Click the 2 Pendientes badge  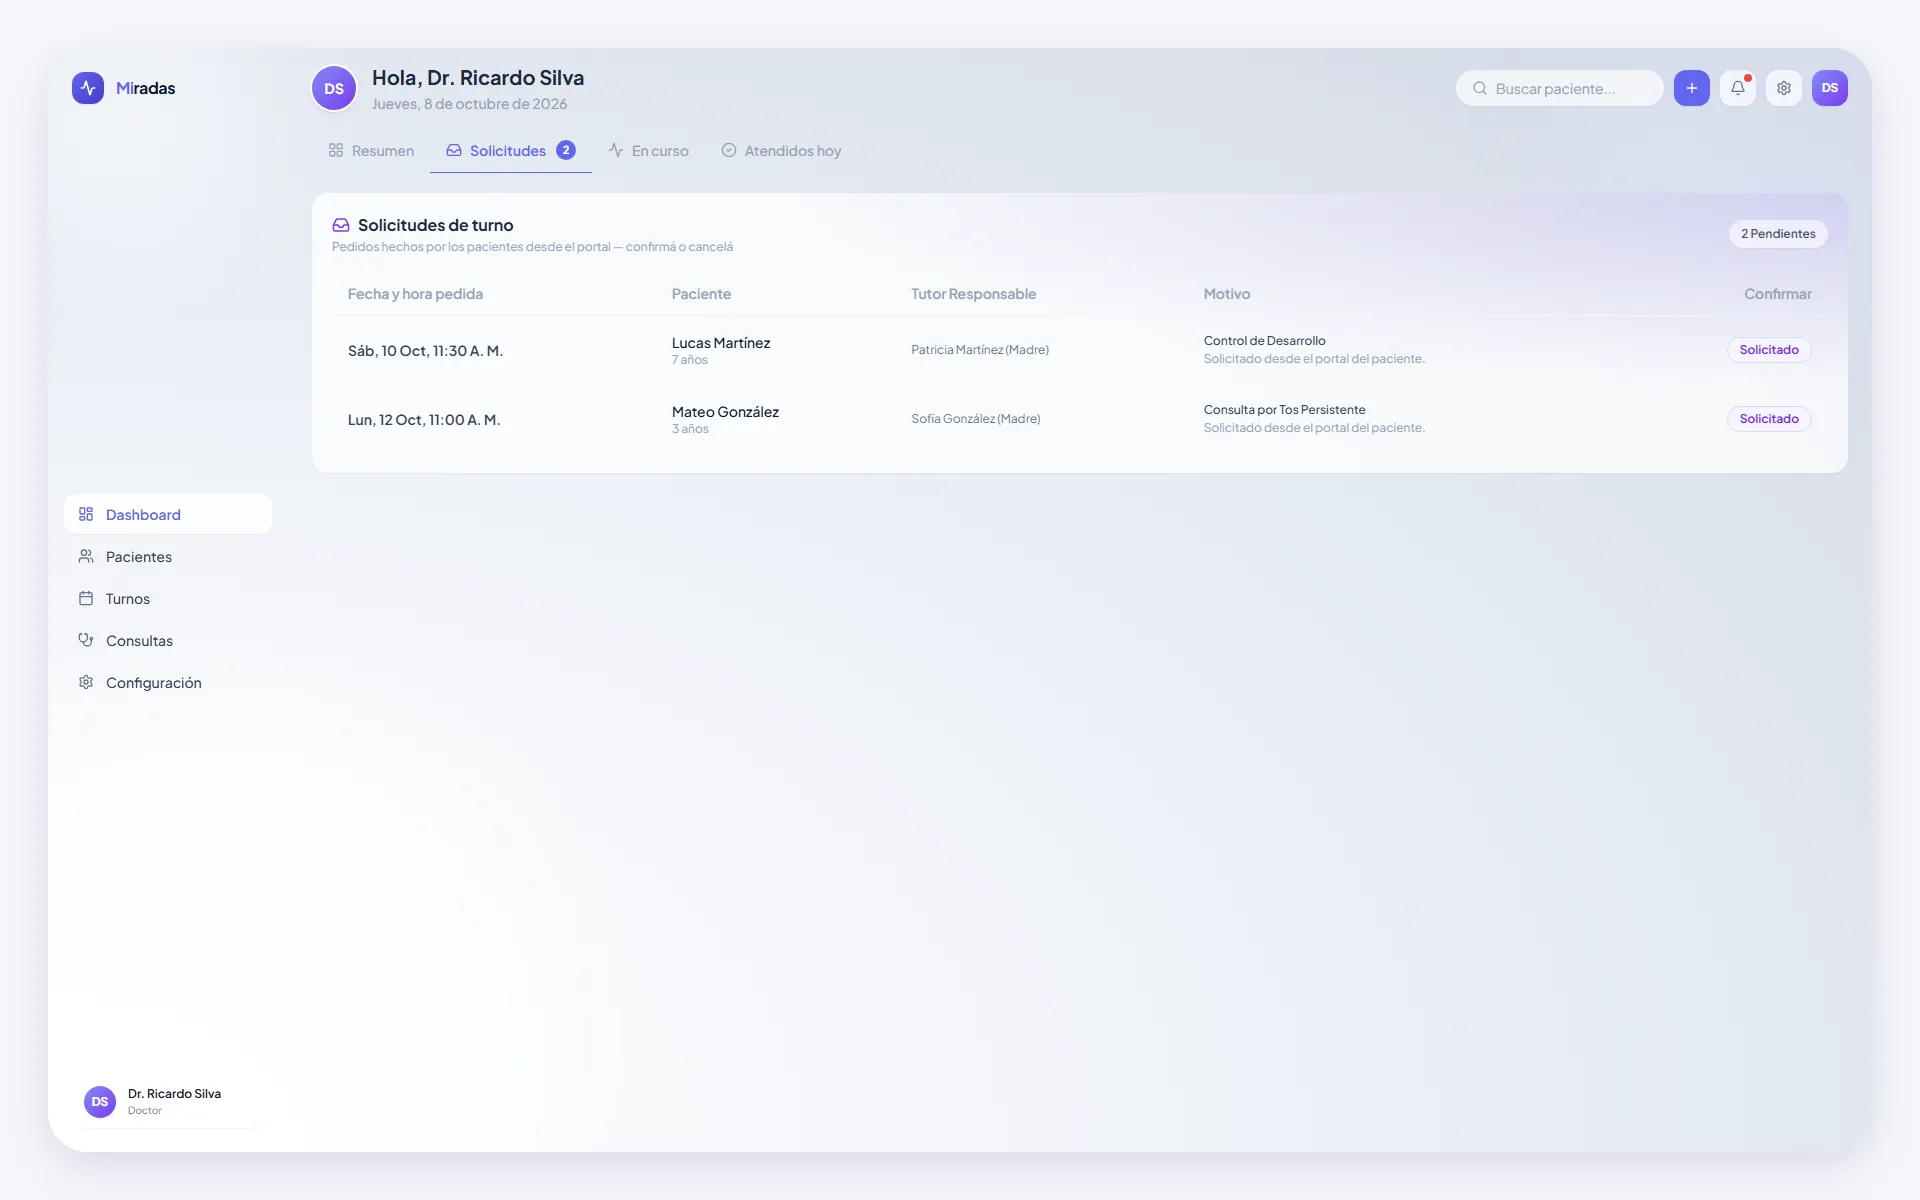1778,234
